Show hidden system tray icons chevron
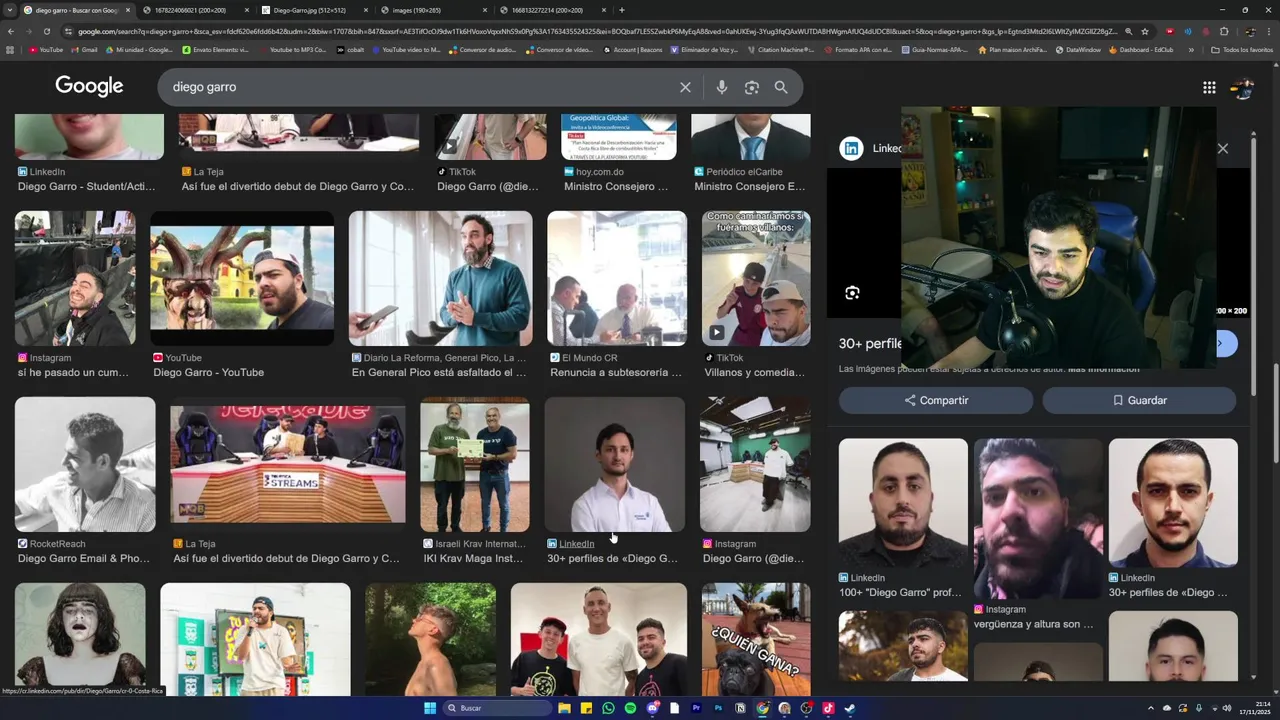The width and height of the screenshot is (1280, 720). [x=1151, y=708]
